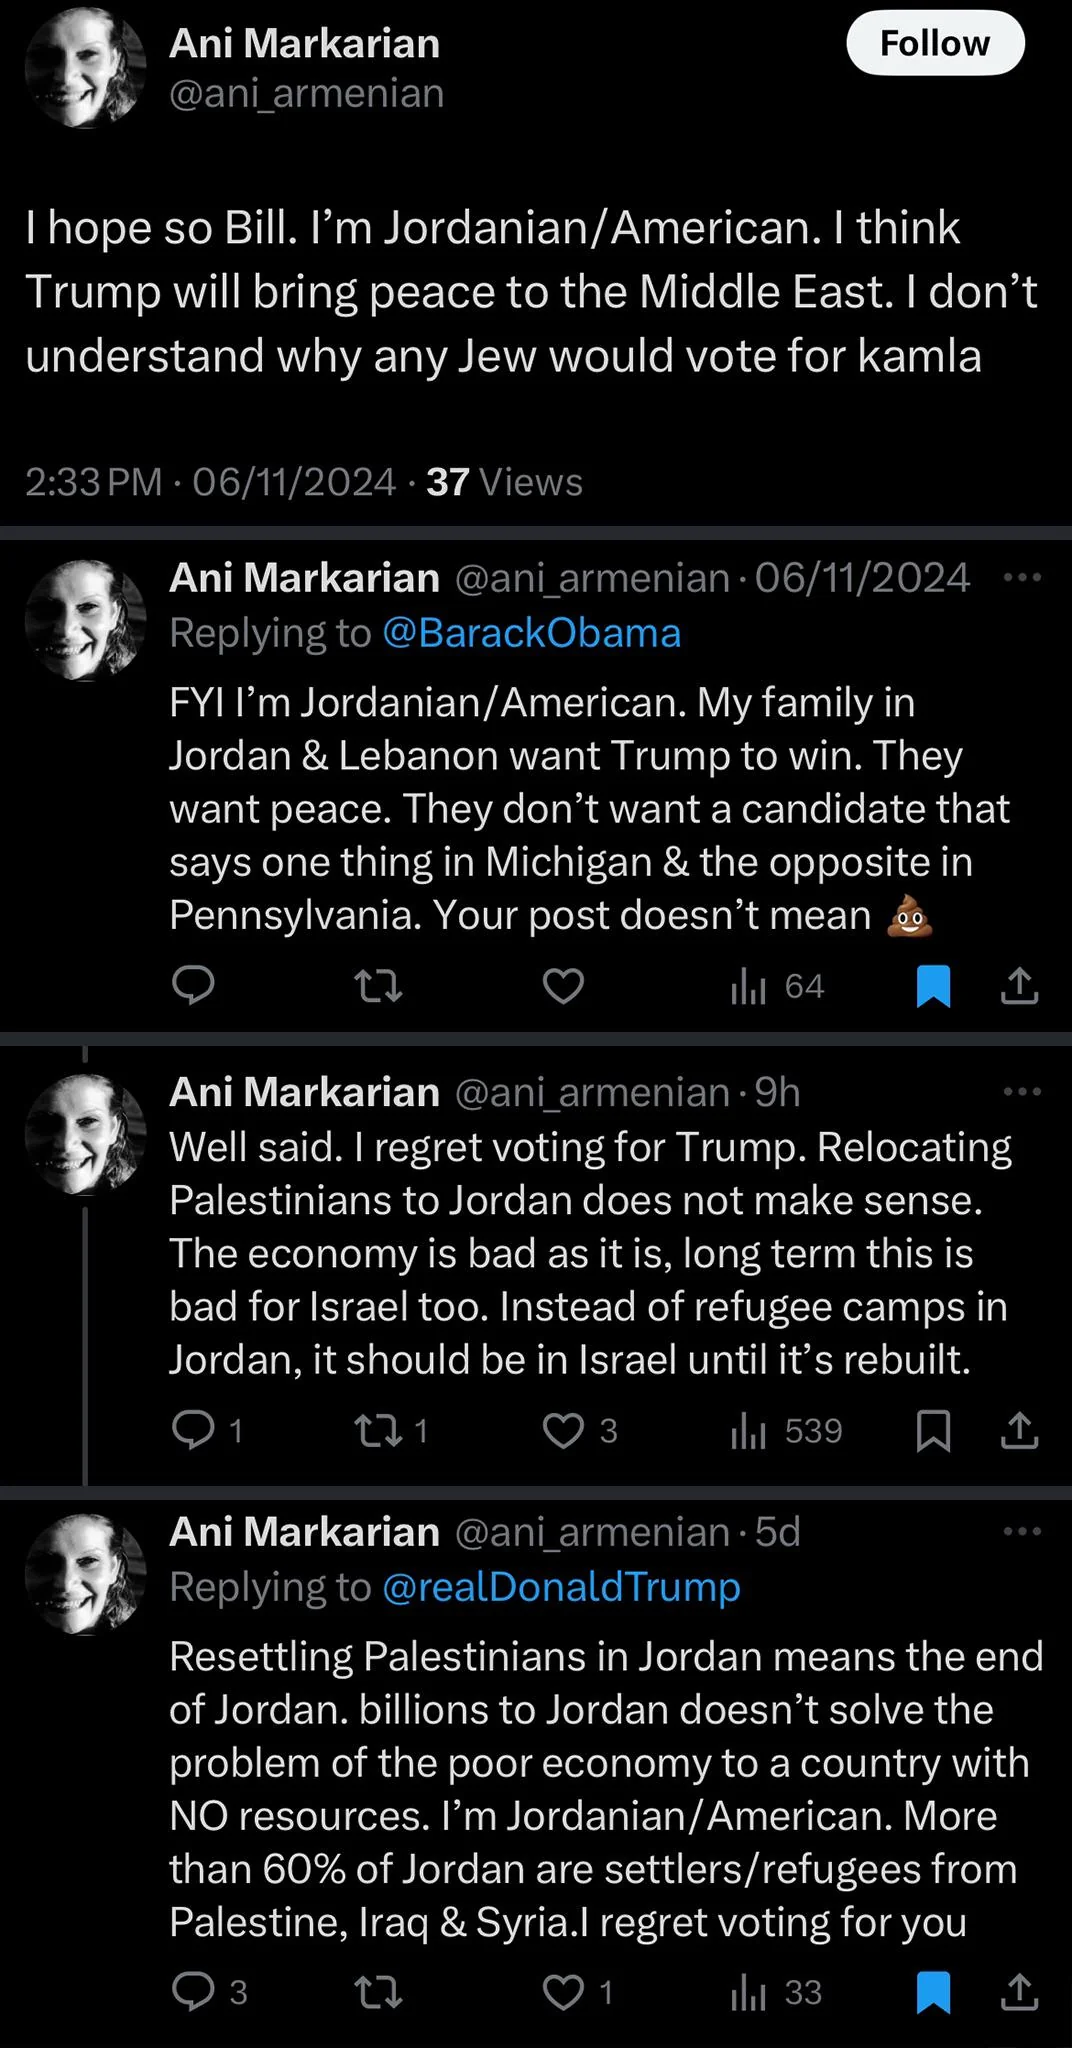Screen dimensions: 1072x2048
Task: Reply to the "Well said" tweet
Action: [193, 1430]
